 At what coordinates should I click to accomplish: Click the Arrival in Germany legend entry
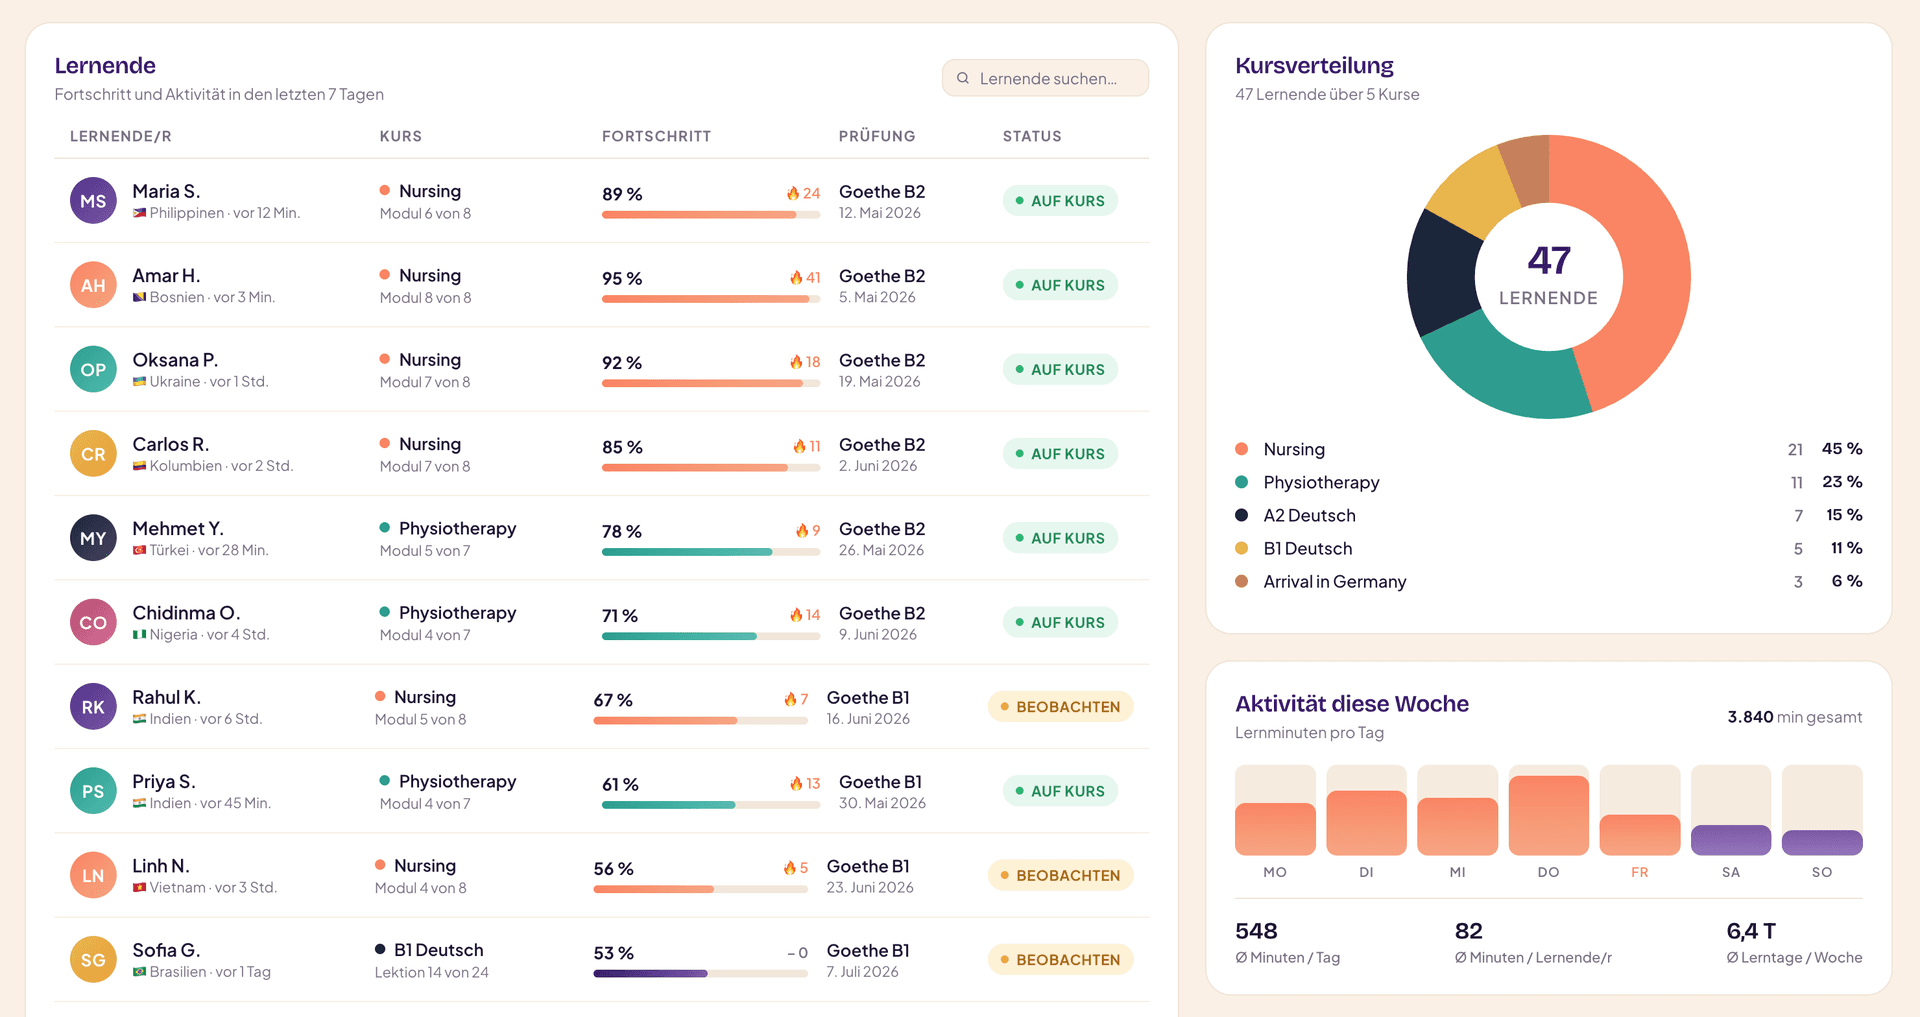[x=1548, y=581]
